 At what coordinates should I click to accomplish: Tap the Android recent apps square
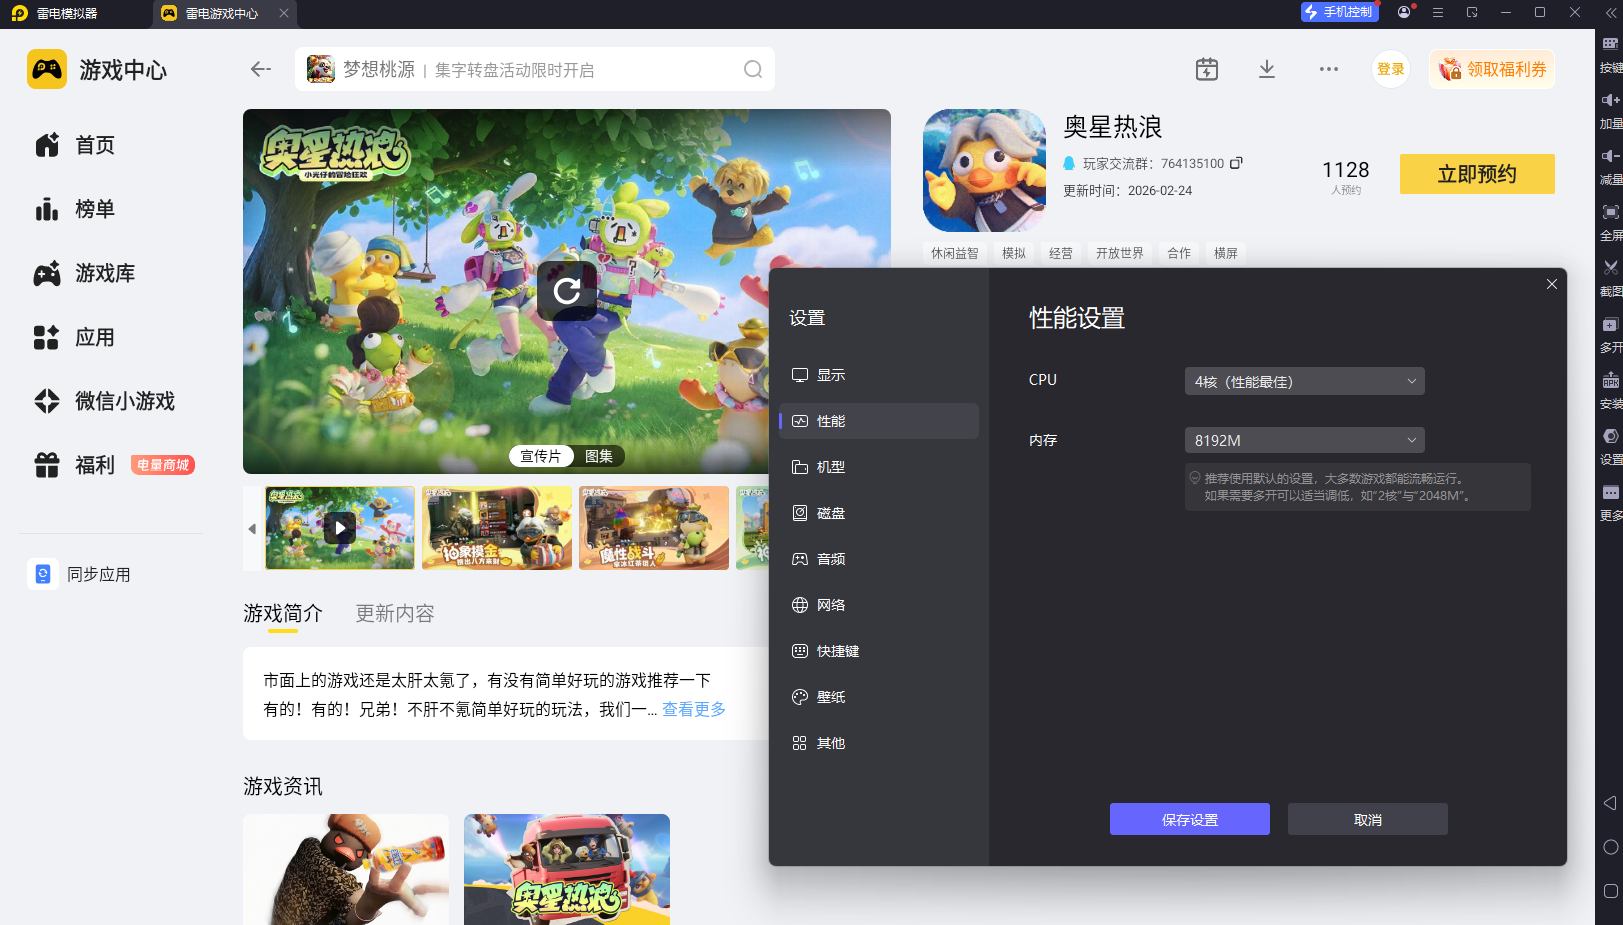click(1610, 891)
